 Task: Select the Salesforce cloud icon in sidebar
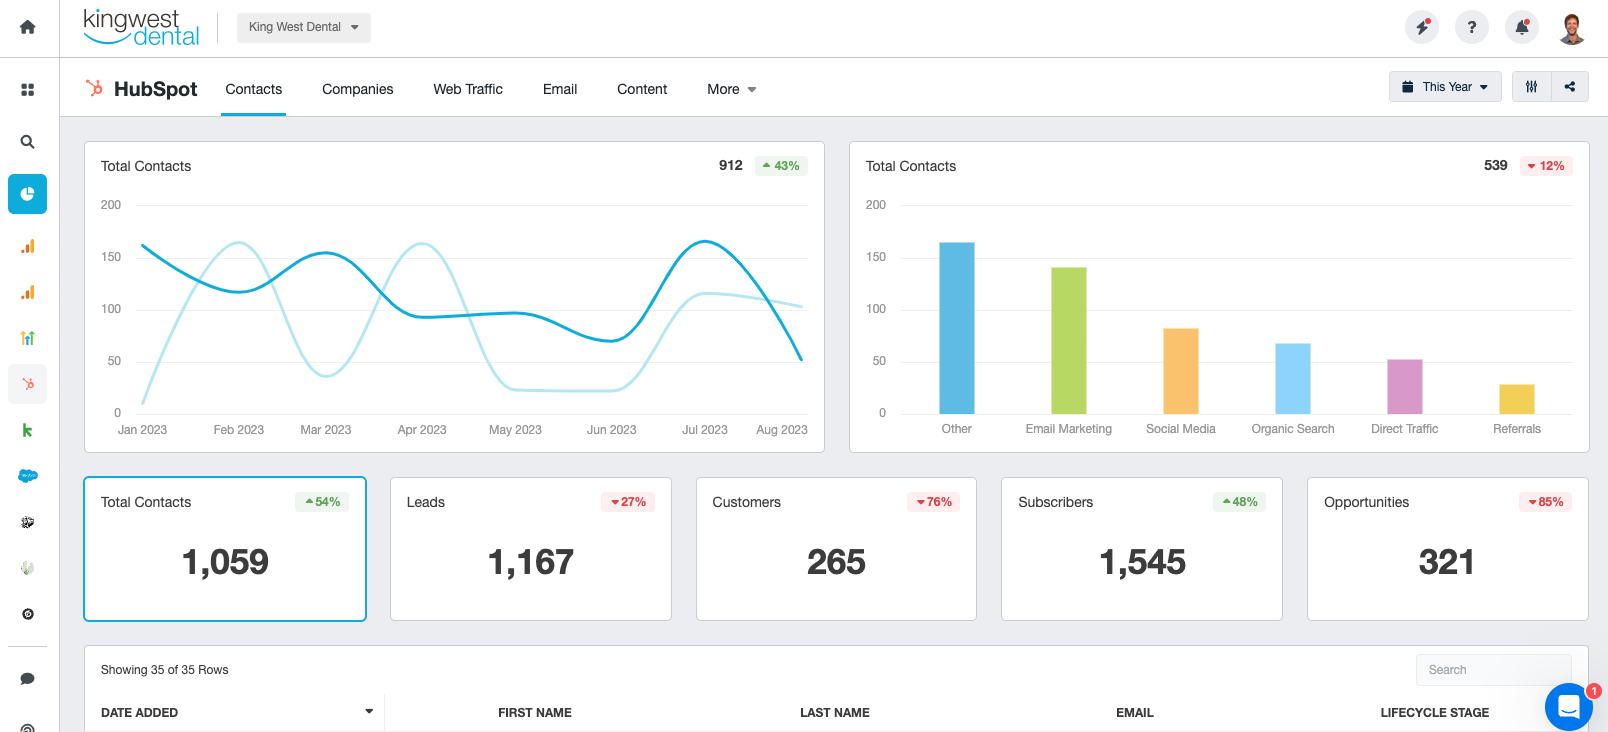point(28,476)
